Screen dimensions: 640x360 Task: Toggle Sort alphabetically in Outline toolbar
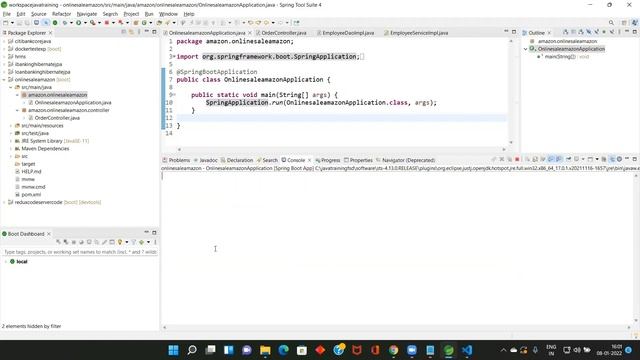coord(581,32)
